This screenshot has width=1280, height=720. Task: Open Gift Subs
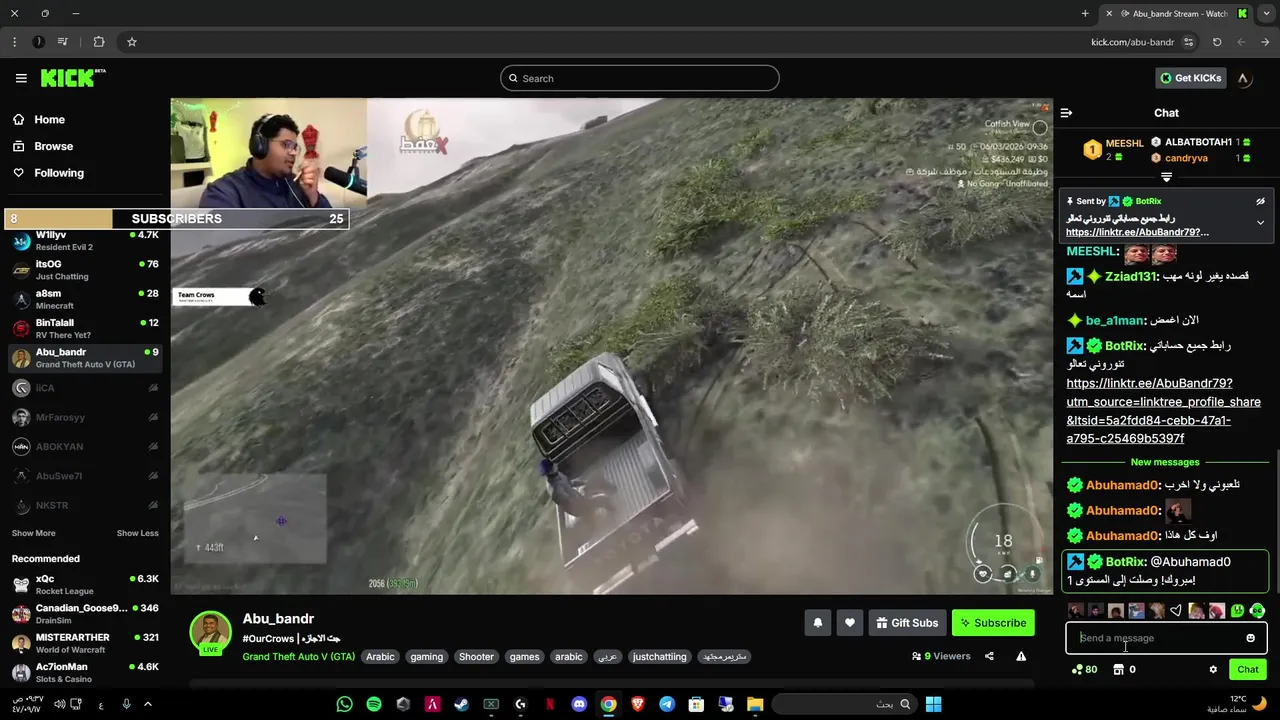pyautogui.click(x=906, y=623)
